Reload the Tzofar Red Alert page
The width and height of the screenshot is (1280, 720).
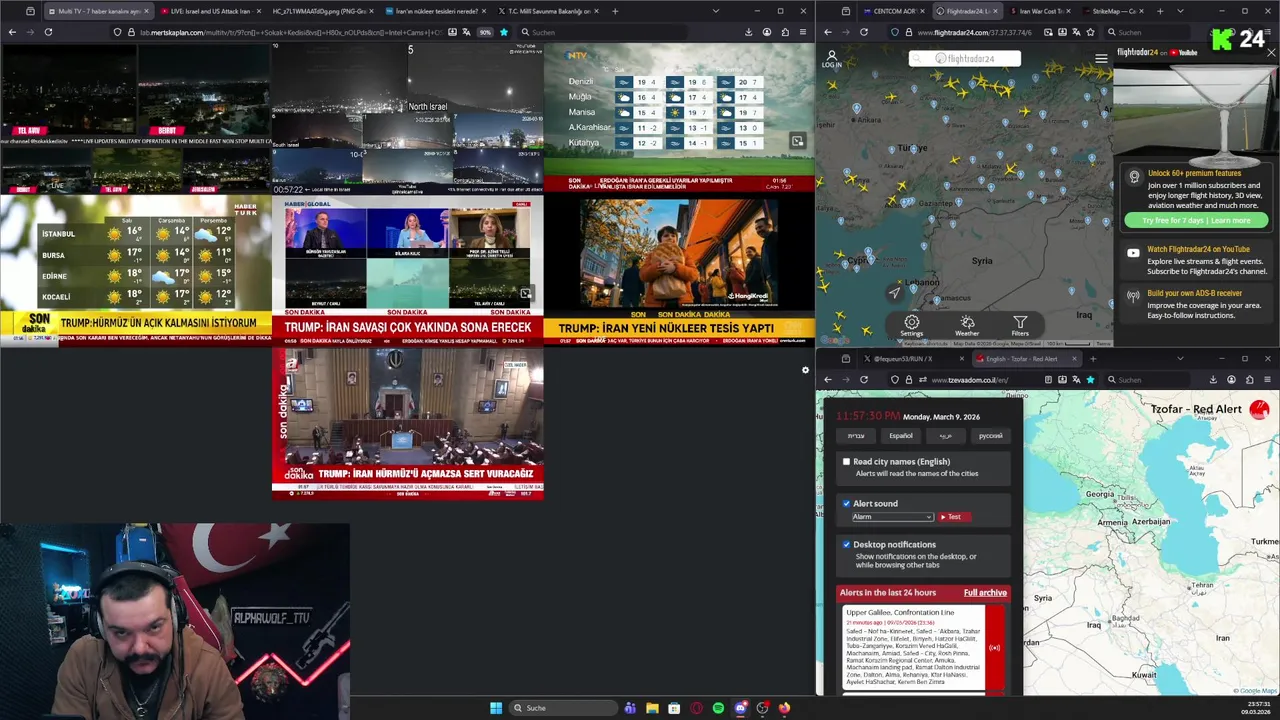click(864, 380)
